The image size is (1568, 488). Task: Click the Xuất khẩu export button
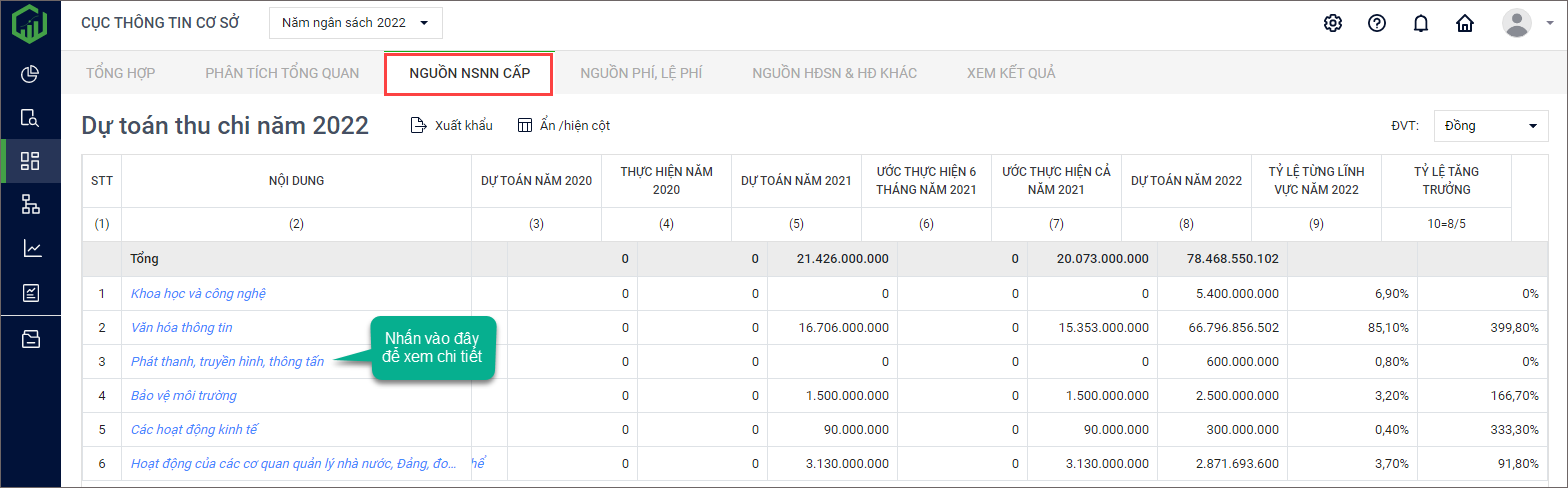click(x=452, y=126)
